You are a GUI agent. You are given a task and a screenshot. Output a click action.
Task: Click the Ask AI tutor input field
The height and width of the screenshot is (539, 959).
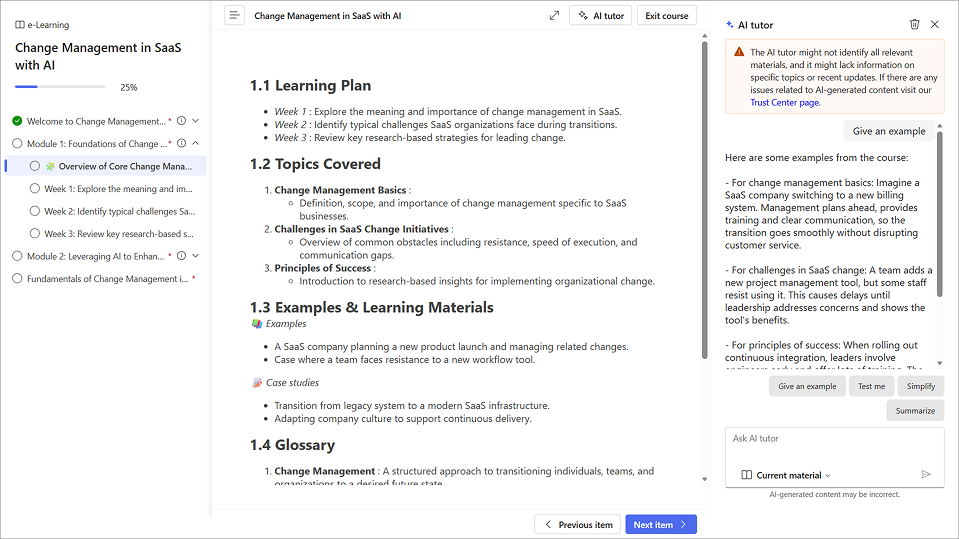coord(833,440)
